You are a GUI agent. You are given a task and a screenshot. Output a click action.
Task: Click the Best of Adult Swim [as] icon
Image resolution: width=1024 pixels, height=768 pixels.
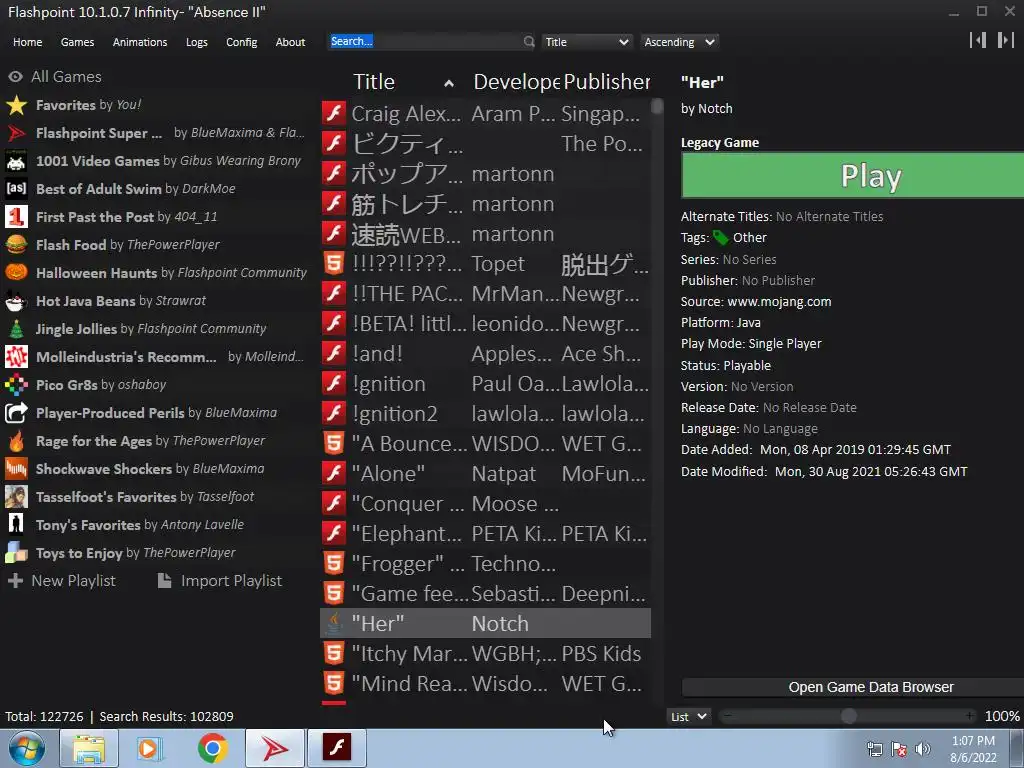pyautogui.click(x=16, y=189)
